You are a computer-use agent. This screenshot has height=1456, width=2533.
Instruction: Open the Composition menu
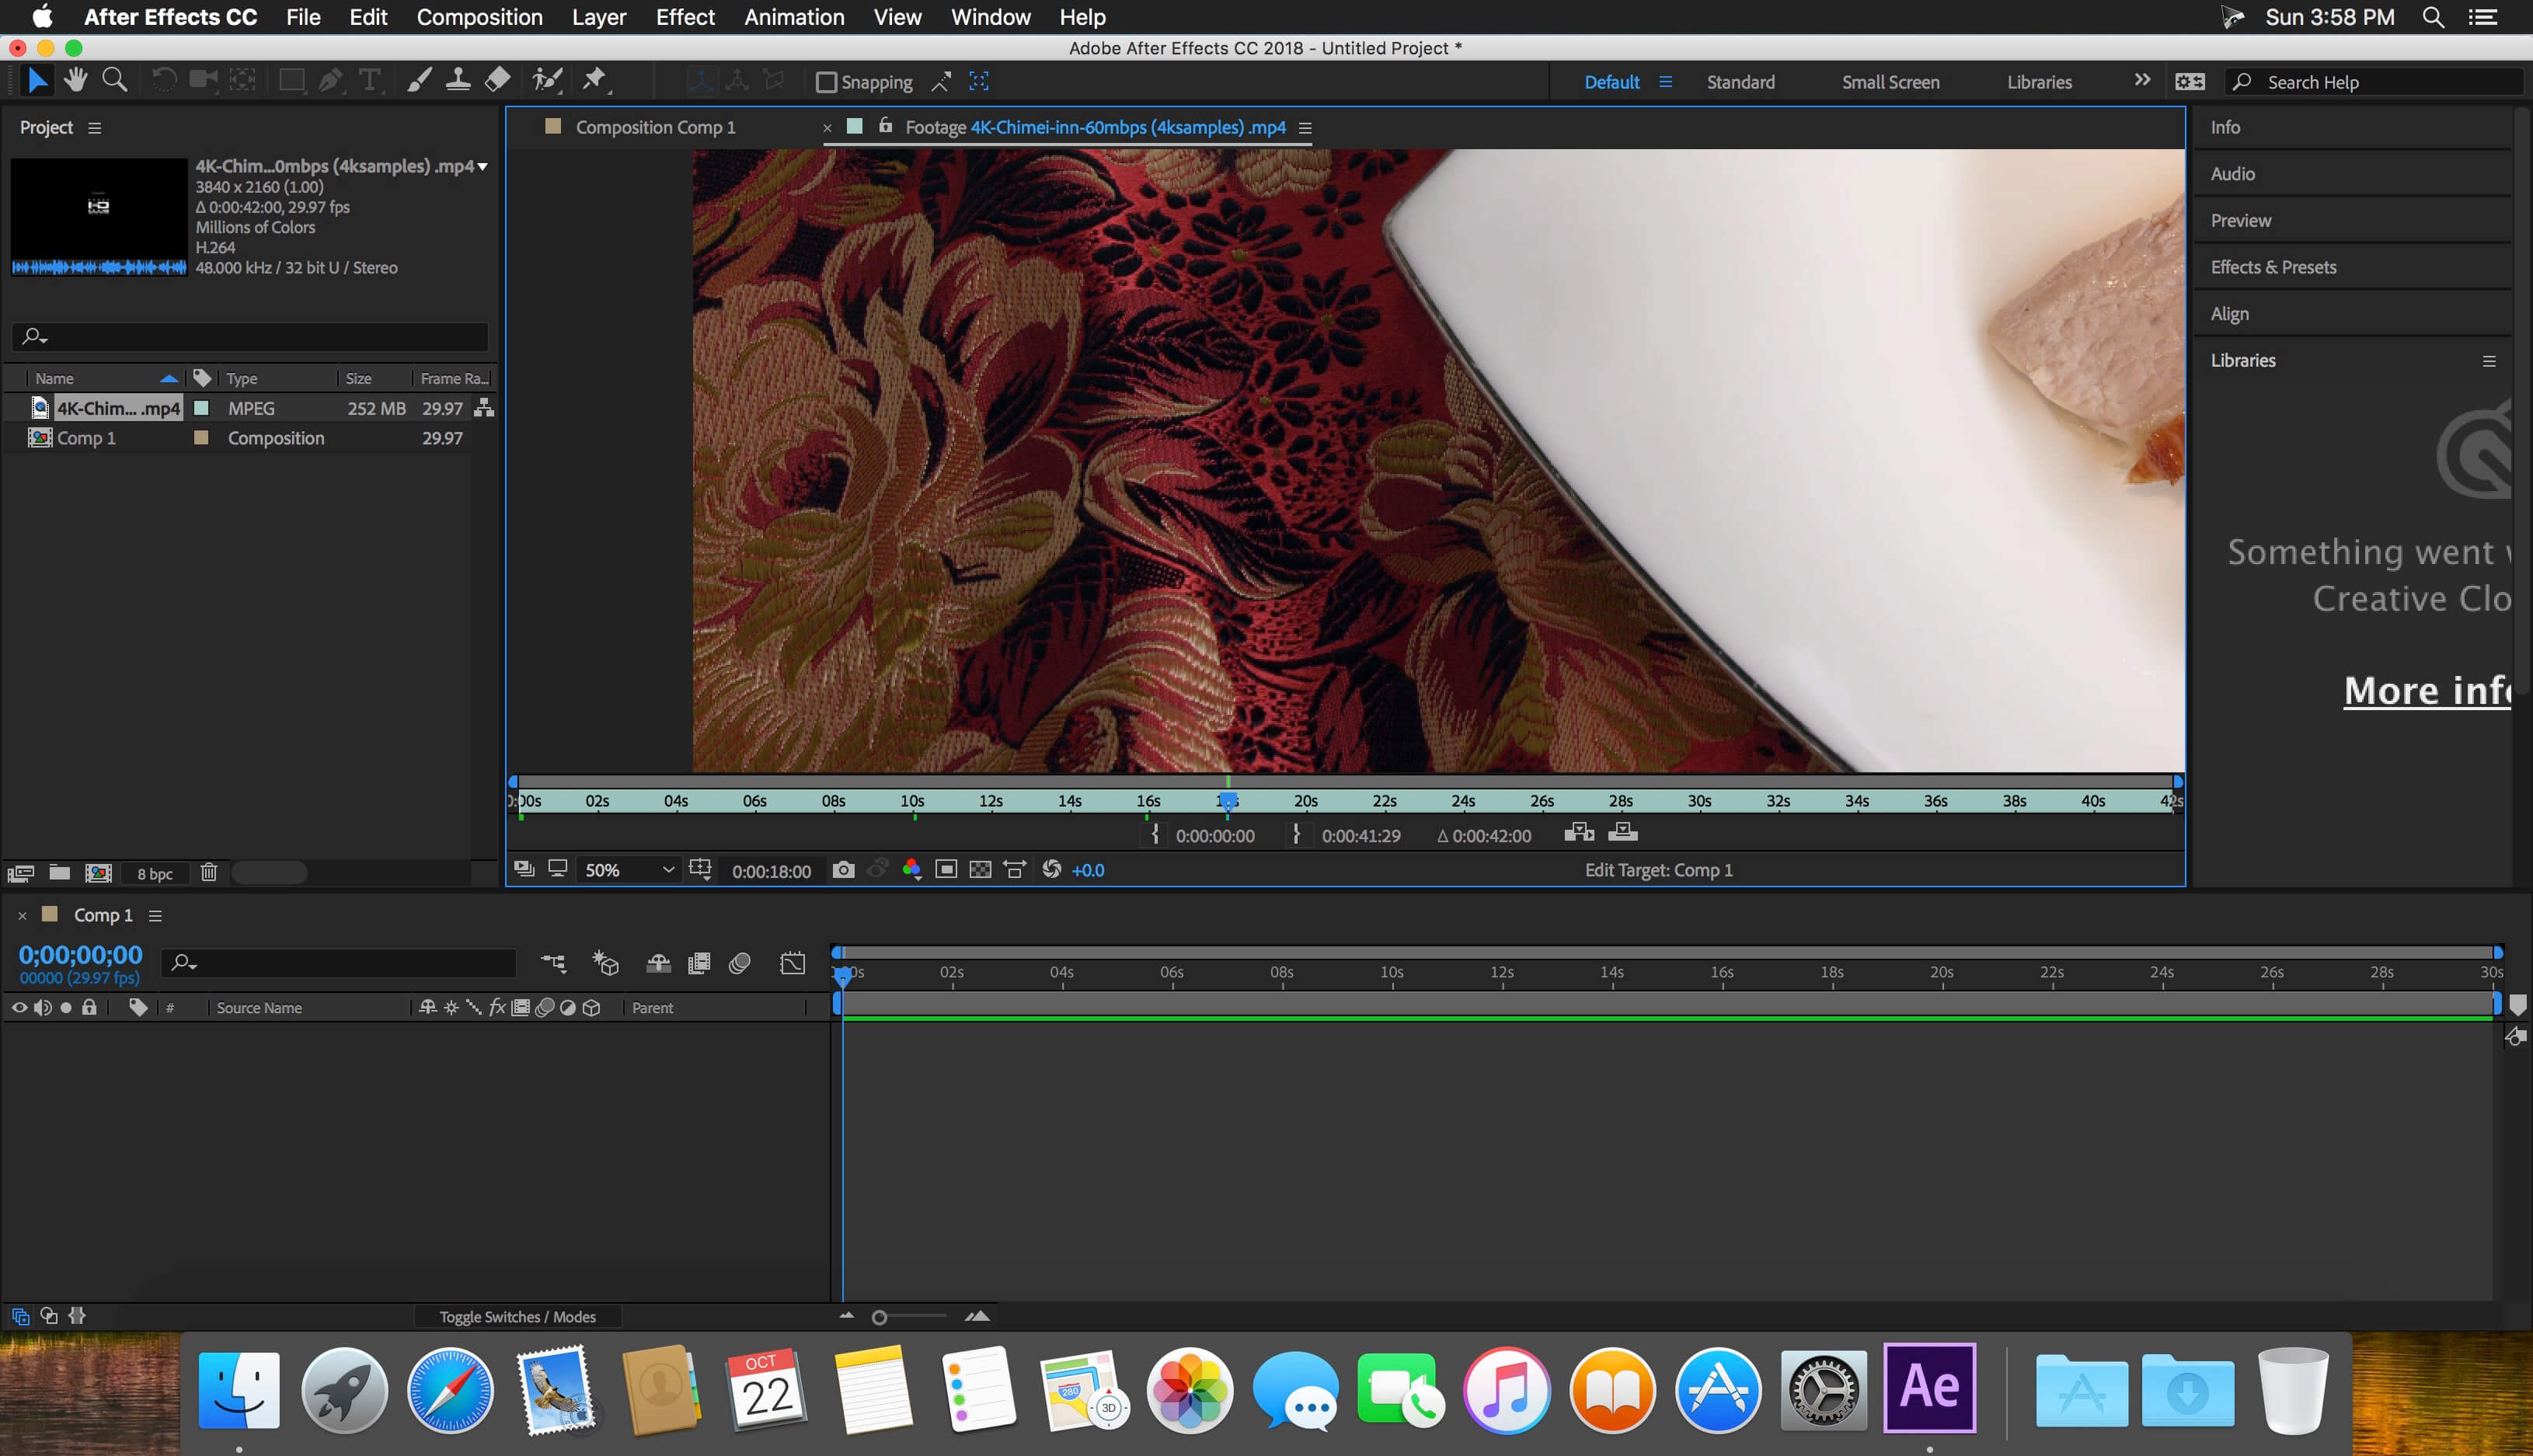coord(479,17)
